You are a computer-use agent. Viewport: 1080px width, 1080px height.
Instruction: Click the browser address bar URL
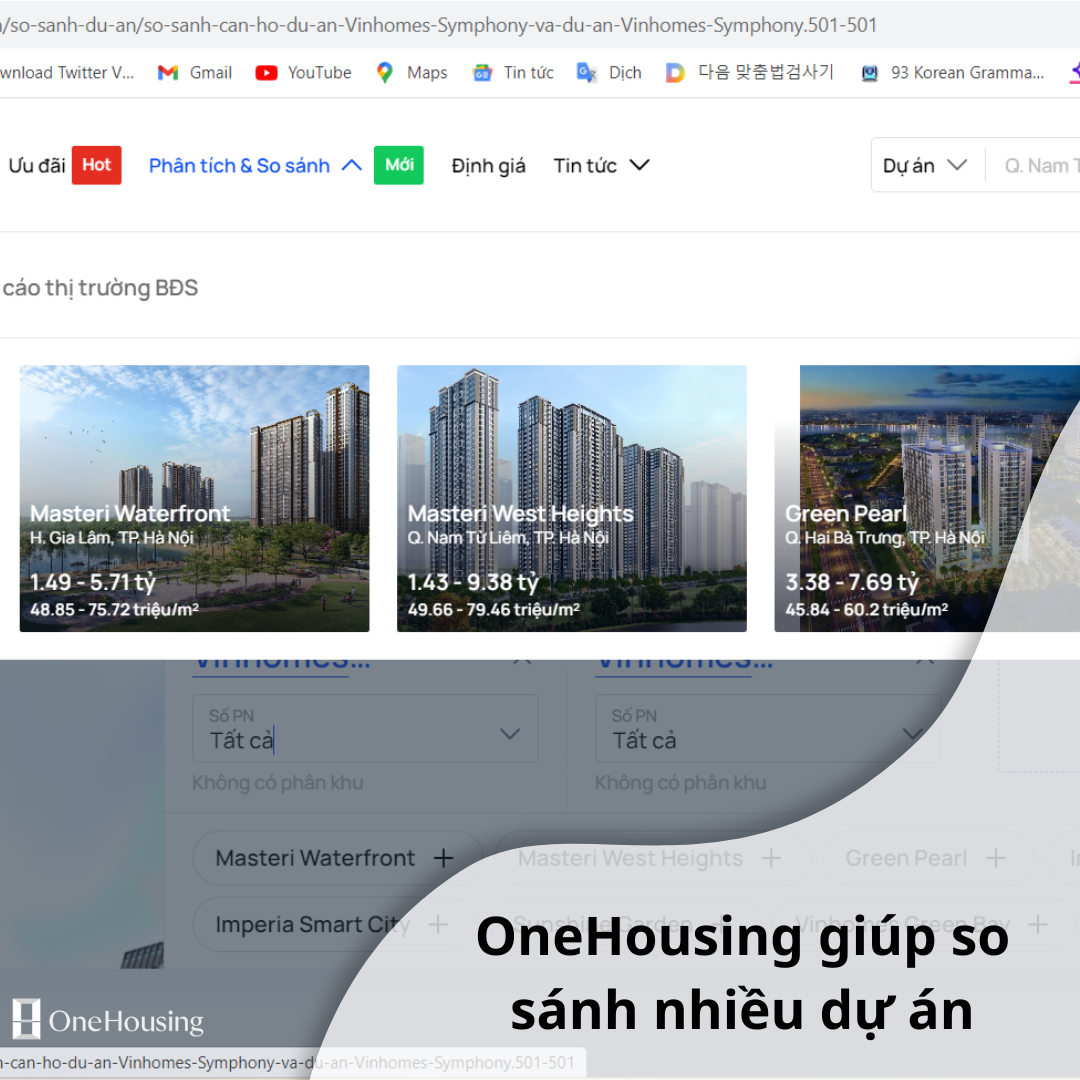[x=441, y=25]
